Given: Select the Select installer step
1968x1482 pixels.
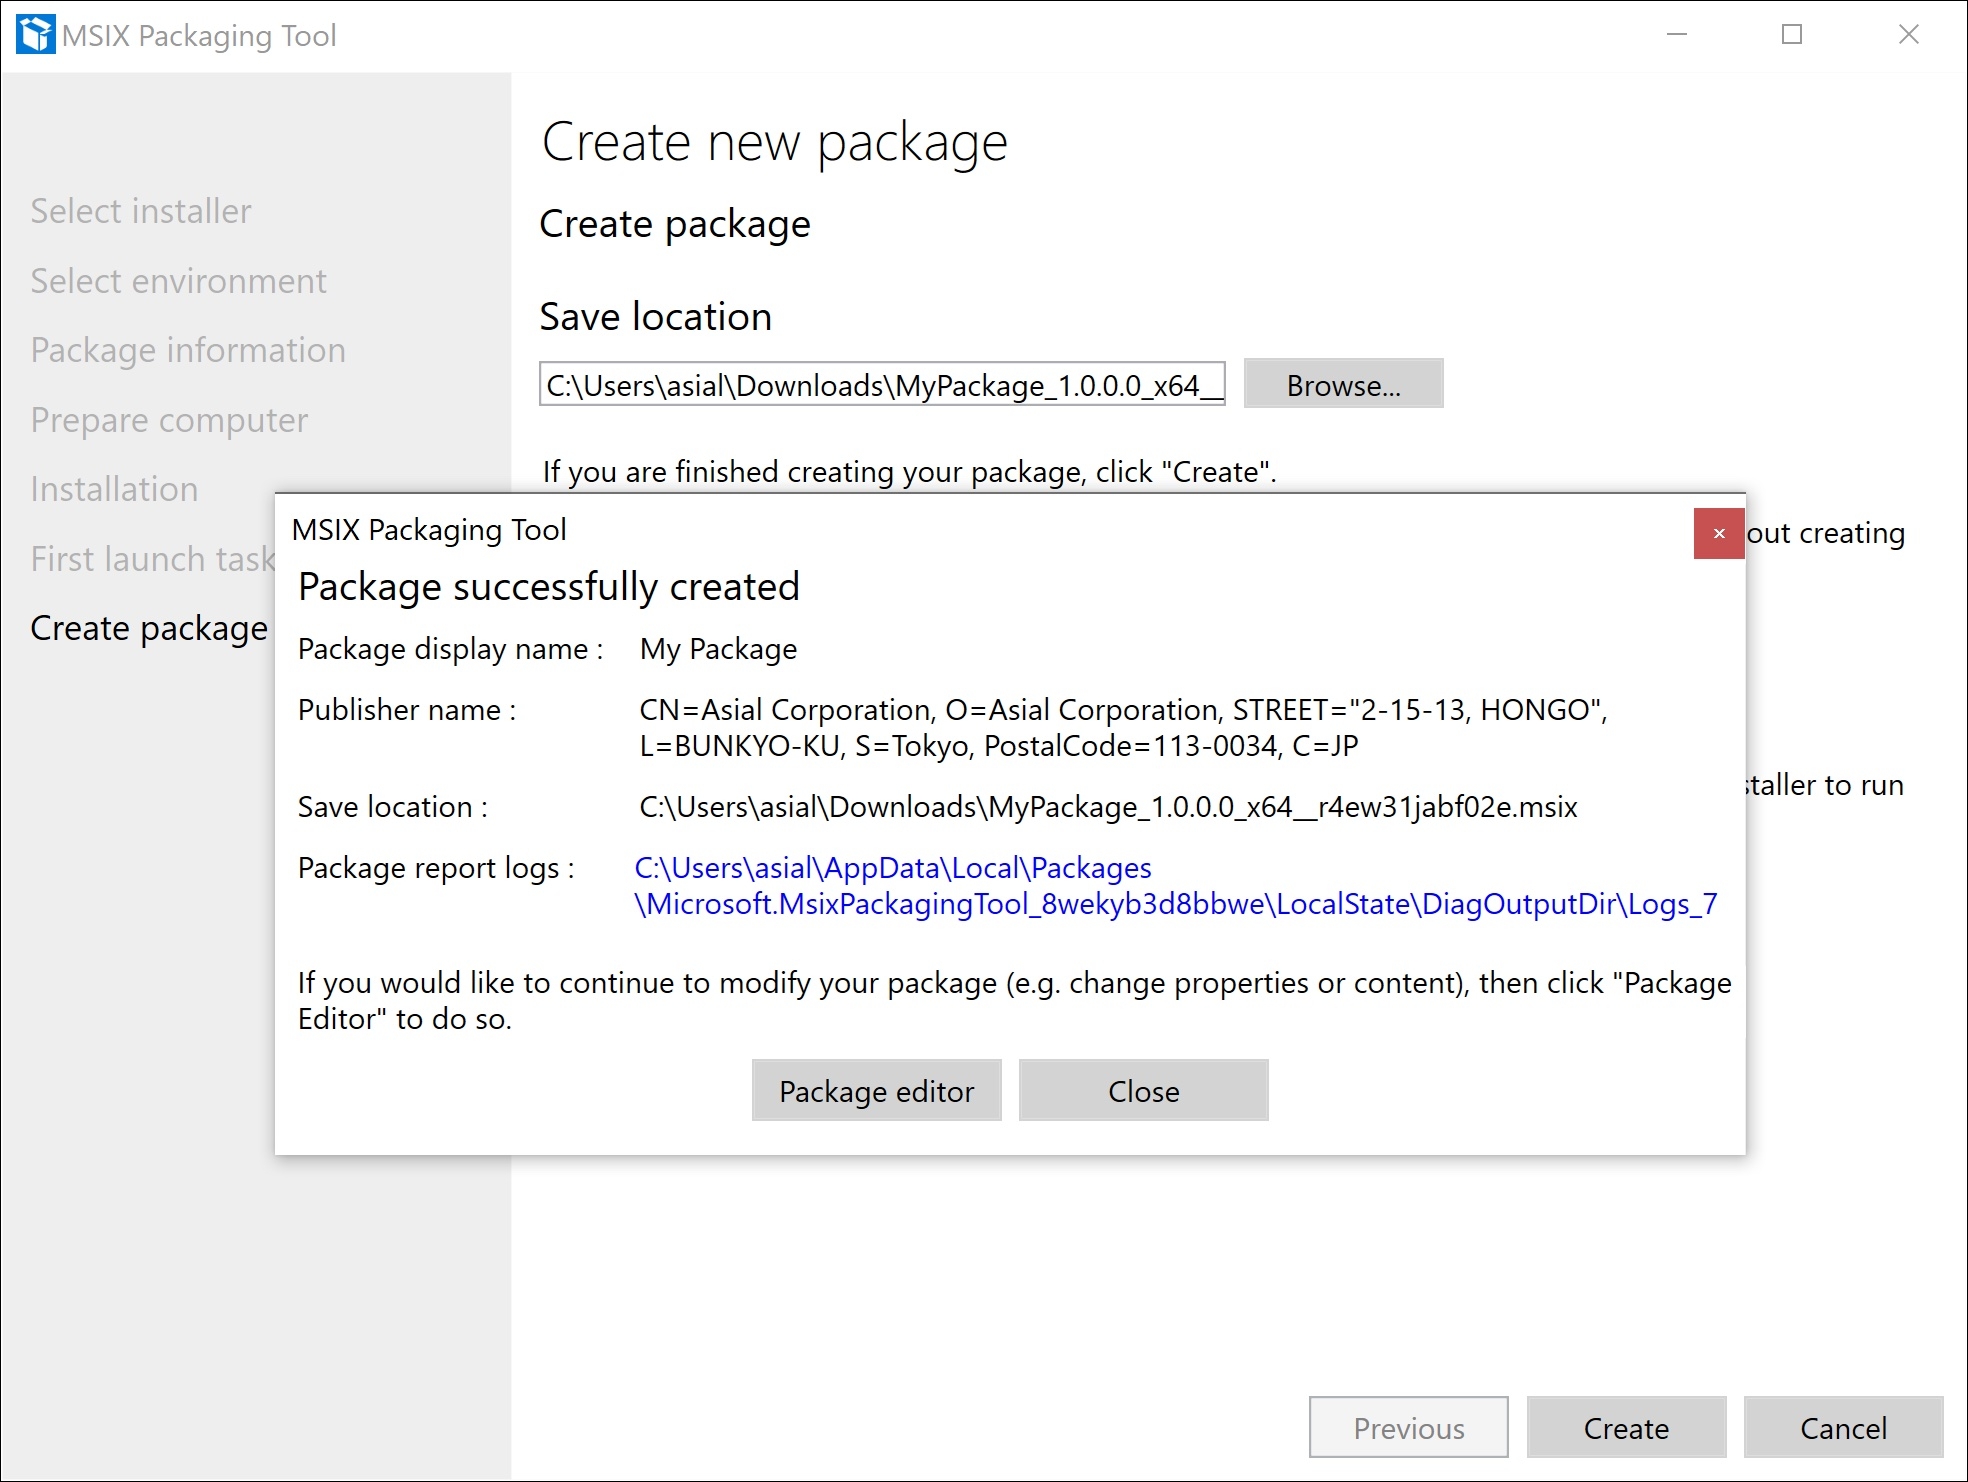Looking at the screenshot, I should (x=141, y=211).
